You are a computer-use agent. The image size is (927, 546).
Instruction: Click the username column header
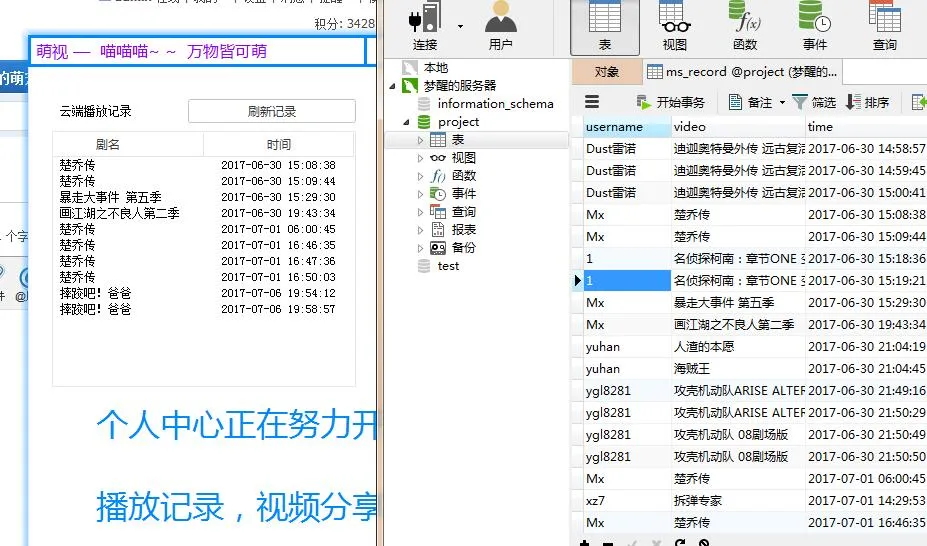(x=614, y=127)
